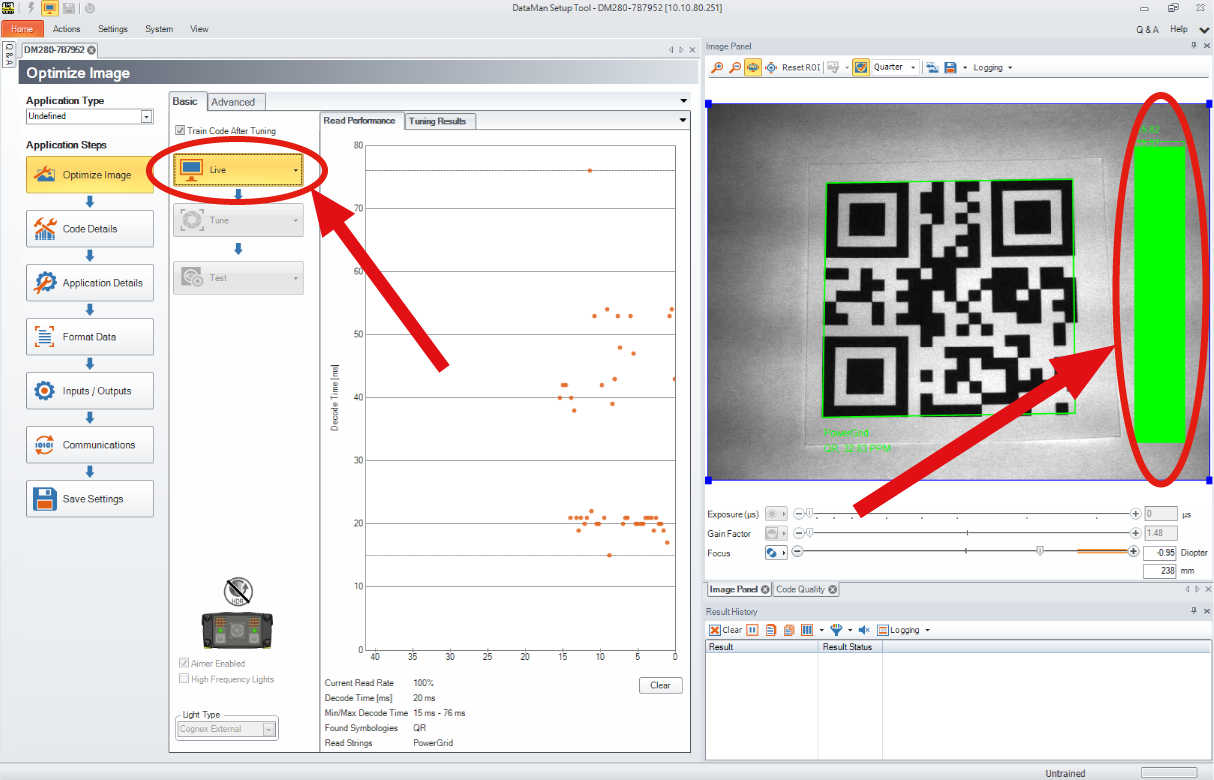Close the Code Quality tab
The height and width of the screenshot is (780, 1214).
(832, 590)
